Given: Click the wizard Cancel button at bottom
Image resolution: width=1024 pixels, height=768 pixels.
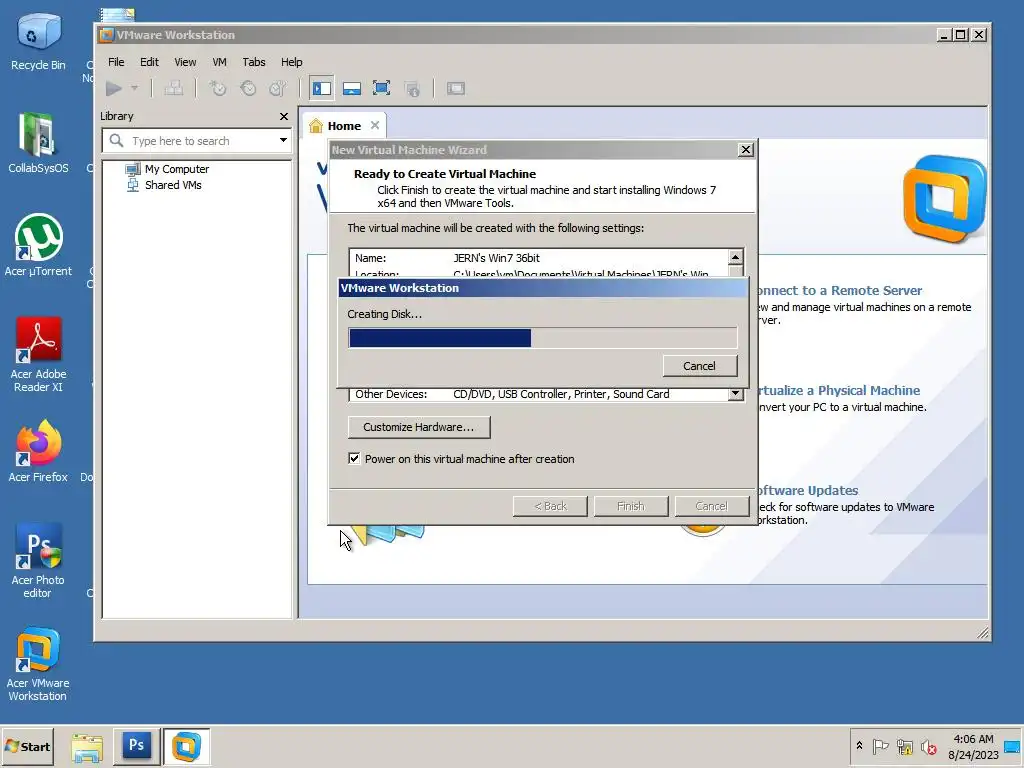Looking at the screenshot, I should (x=711, y=506).
